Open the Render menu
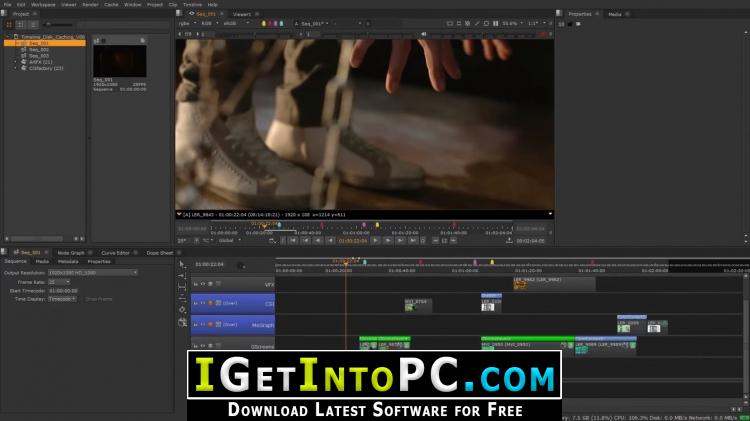 90,4
